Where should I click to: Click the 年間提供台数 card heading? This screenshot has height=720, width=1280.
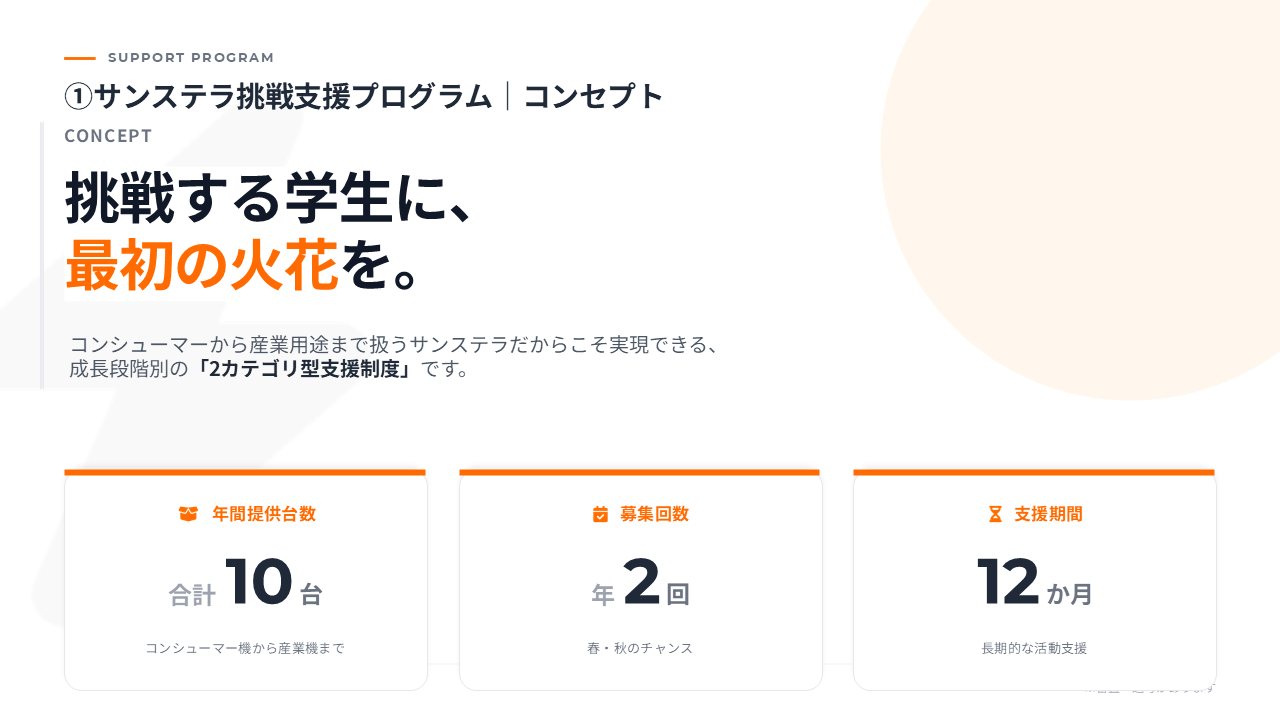click(264, 514)
